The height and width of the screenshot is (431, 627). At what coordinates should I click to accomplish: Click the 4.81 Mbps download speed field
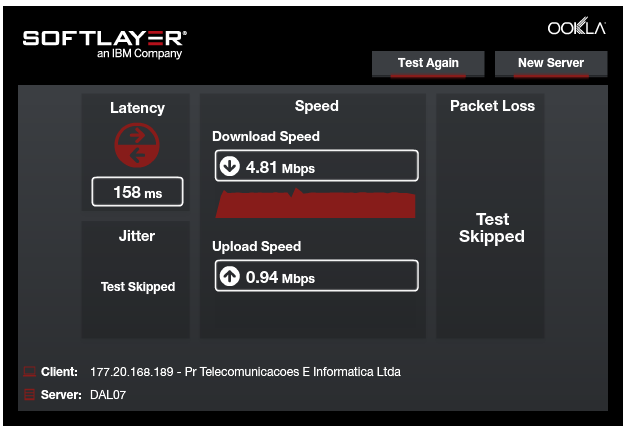pos(316,167)
